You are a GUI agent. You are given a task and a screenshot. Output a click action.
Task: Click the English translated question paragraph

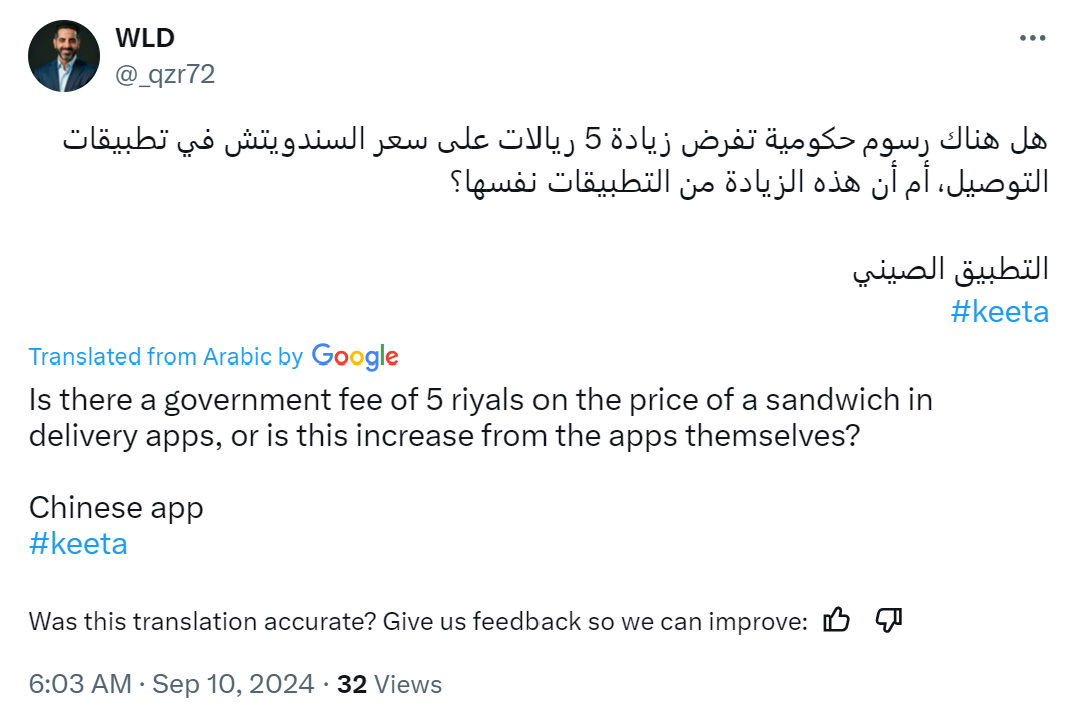(x=480, y=419)
